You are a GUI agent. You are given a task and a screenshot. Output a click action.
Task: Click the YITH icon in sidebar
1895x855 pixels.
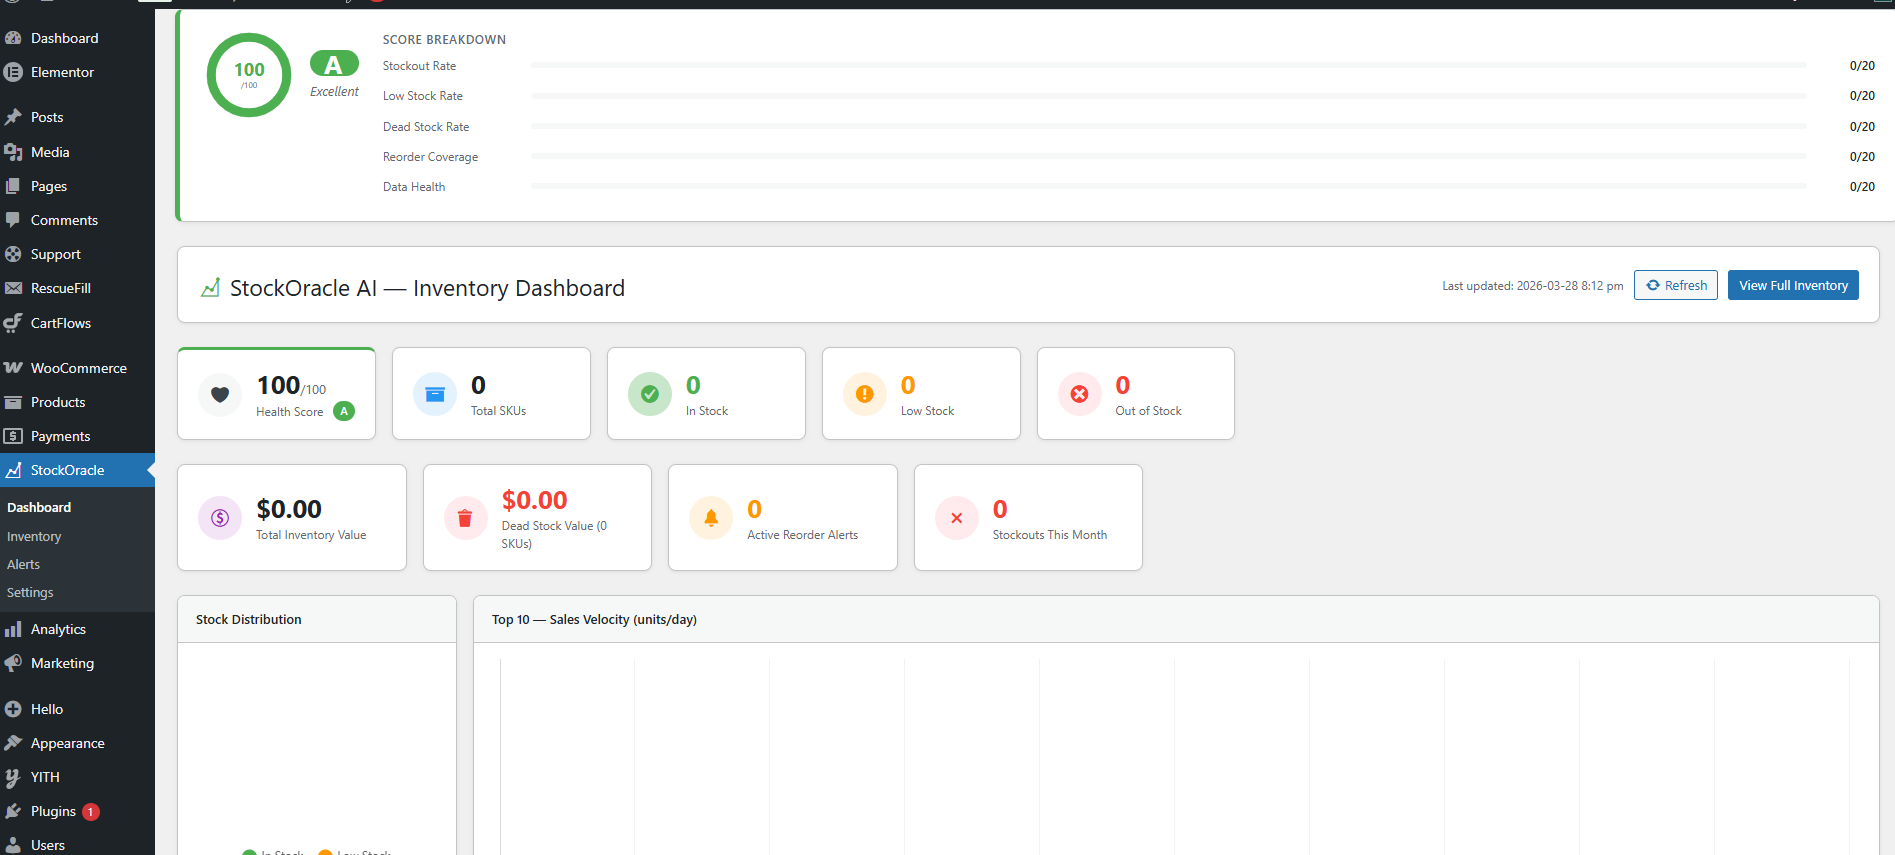tap(13, 777)
